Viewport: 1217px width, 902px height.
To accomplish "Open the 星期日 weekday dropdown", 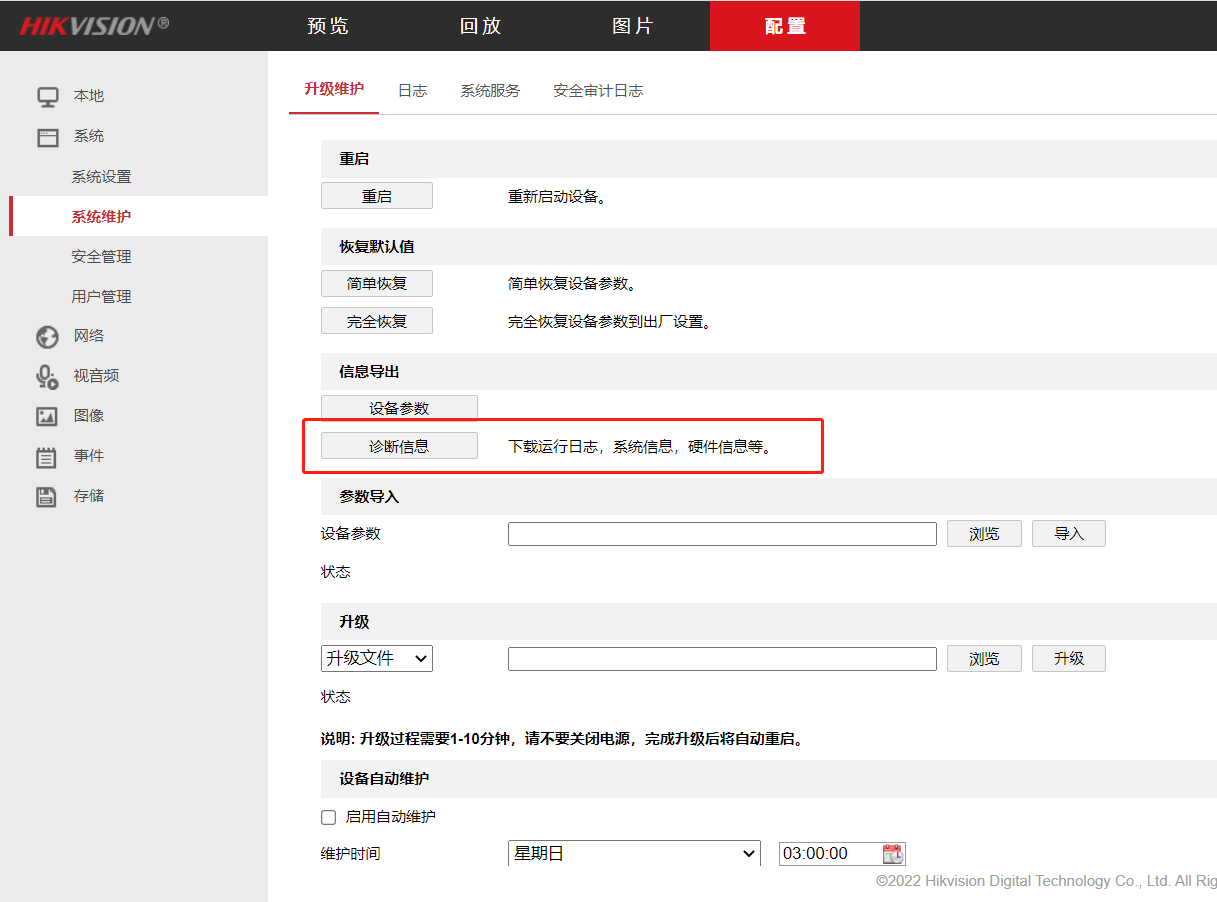I will click(634, 854).
